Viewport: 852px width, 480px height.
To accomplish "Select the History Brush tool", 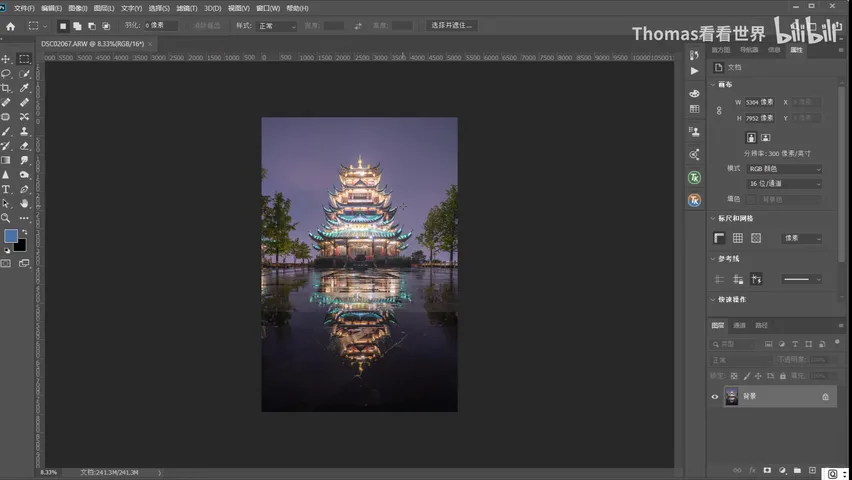I will click(6, 146).
